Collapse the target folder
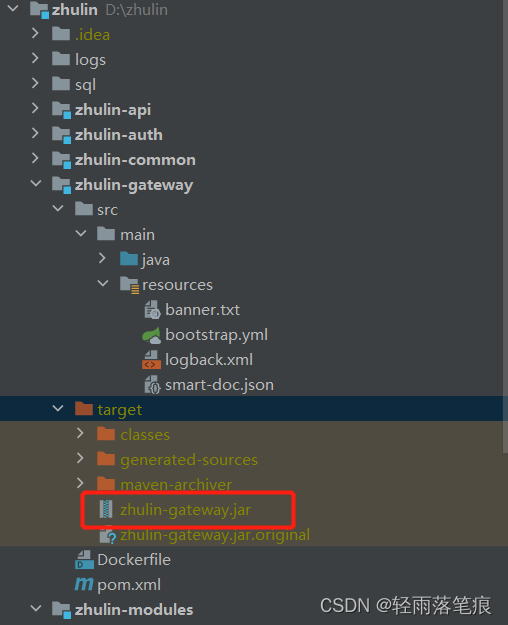The image size is (508, 625). coord(58,408)
